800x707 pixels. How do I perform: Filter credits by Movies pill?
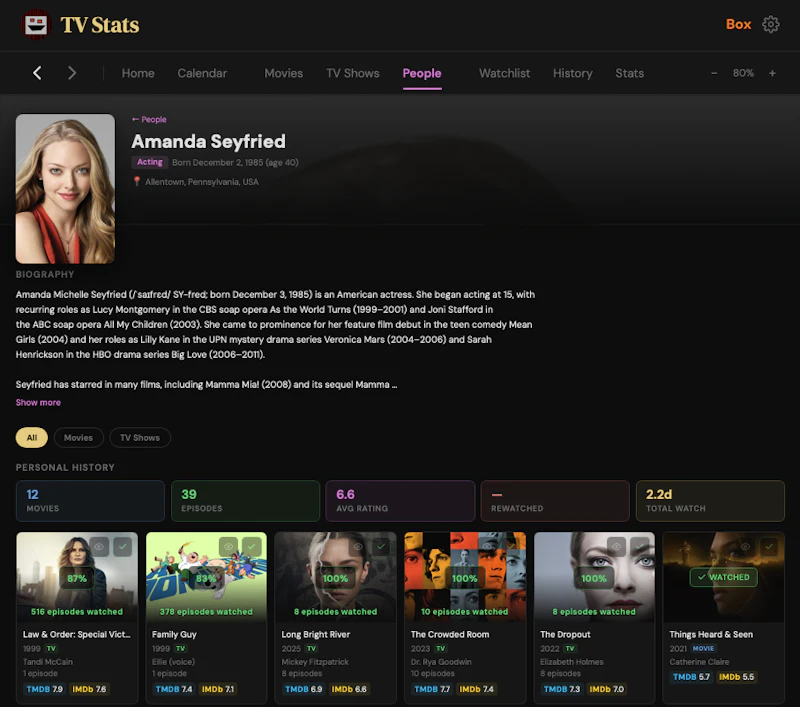[x=79, y=438]
